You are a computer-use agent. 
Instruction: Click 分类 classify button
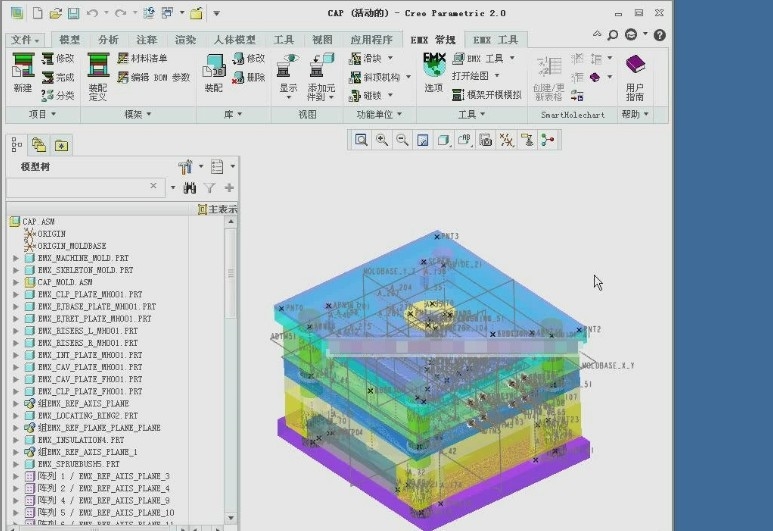coord(58,95)
